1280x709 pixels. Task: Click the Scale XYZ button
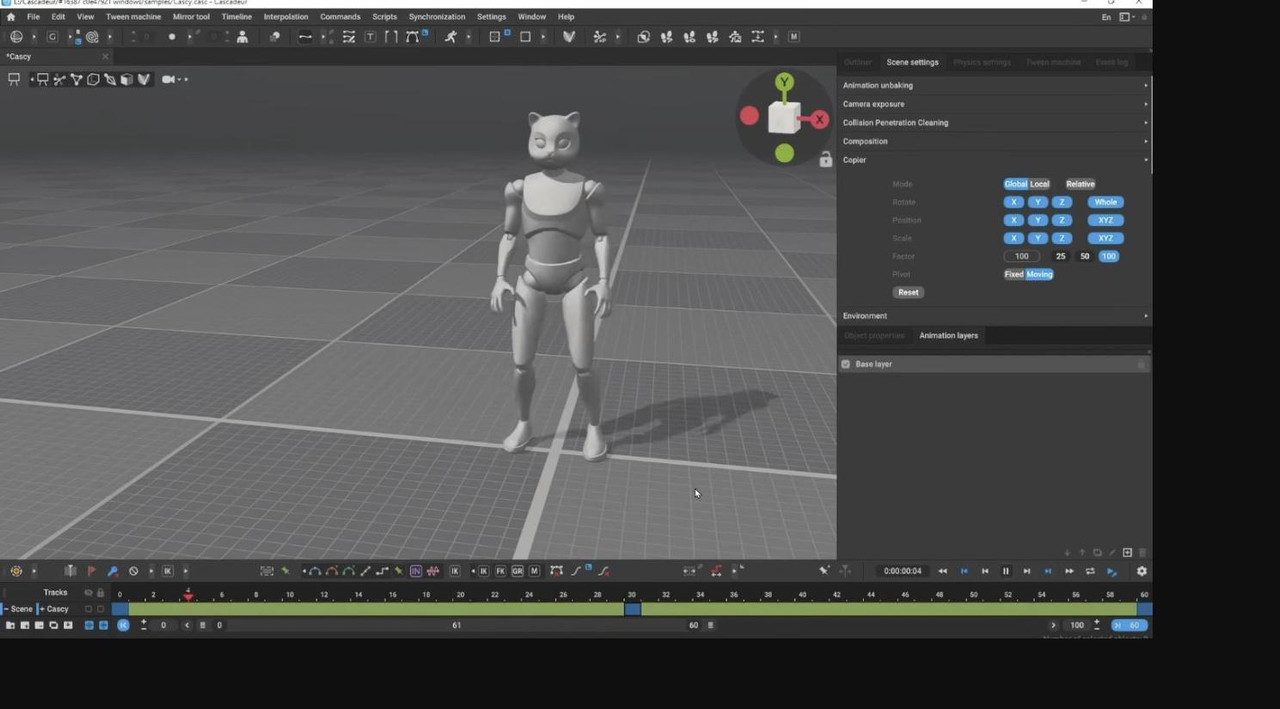pos(1105,238)
